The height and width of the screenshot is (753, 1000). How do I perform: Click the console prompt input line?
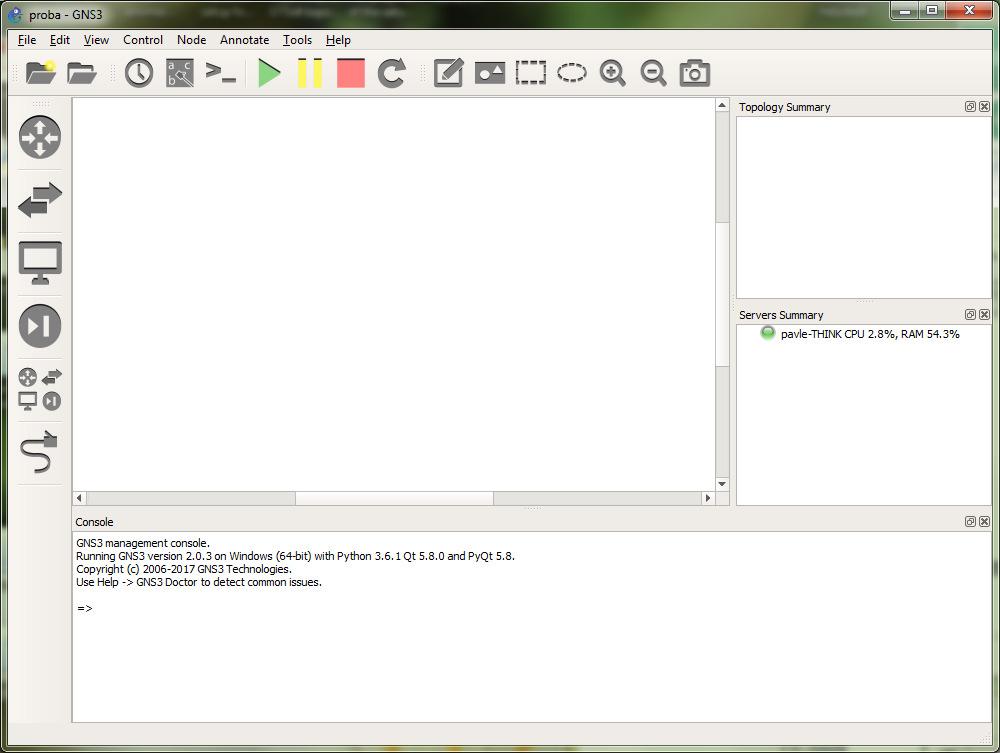point(531,608)
